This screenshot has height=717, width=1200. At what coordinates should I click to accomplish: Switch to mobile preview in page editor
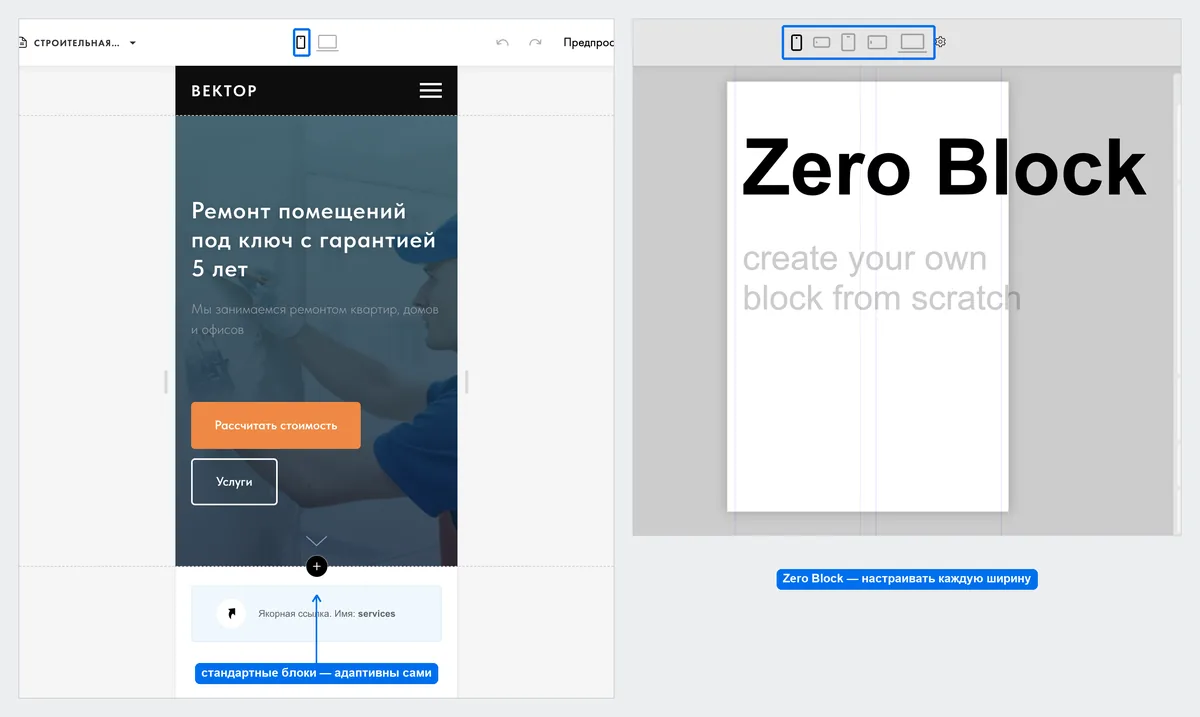click(x=301, y=43)
